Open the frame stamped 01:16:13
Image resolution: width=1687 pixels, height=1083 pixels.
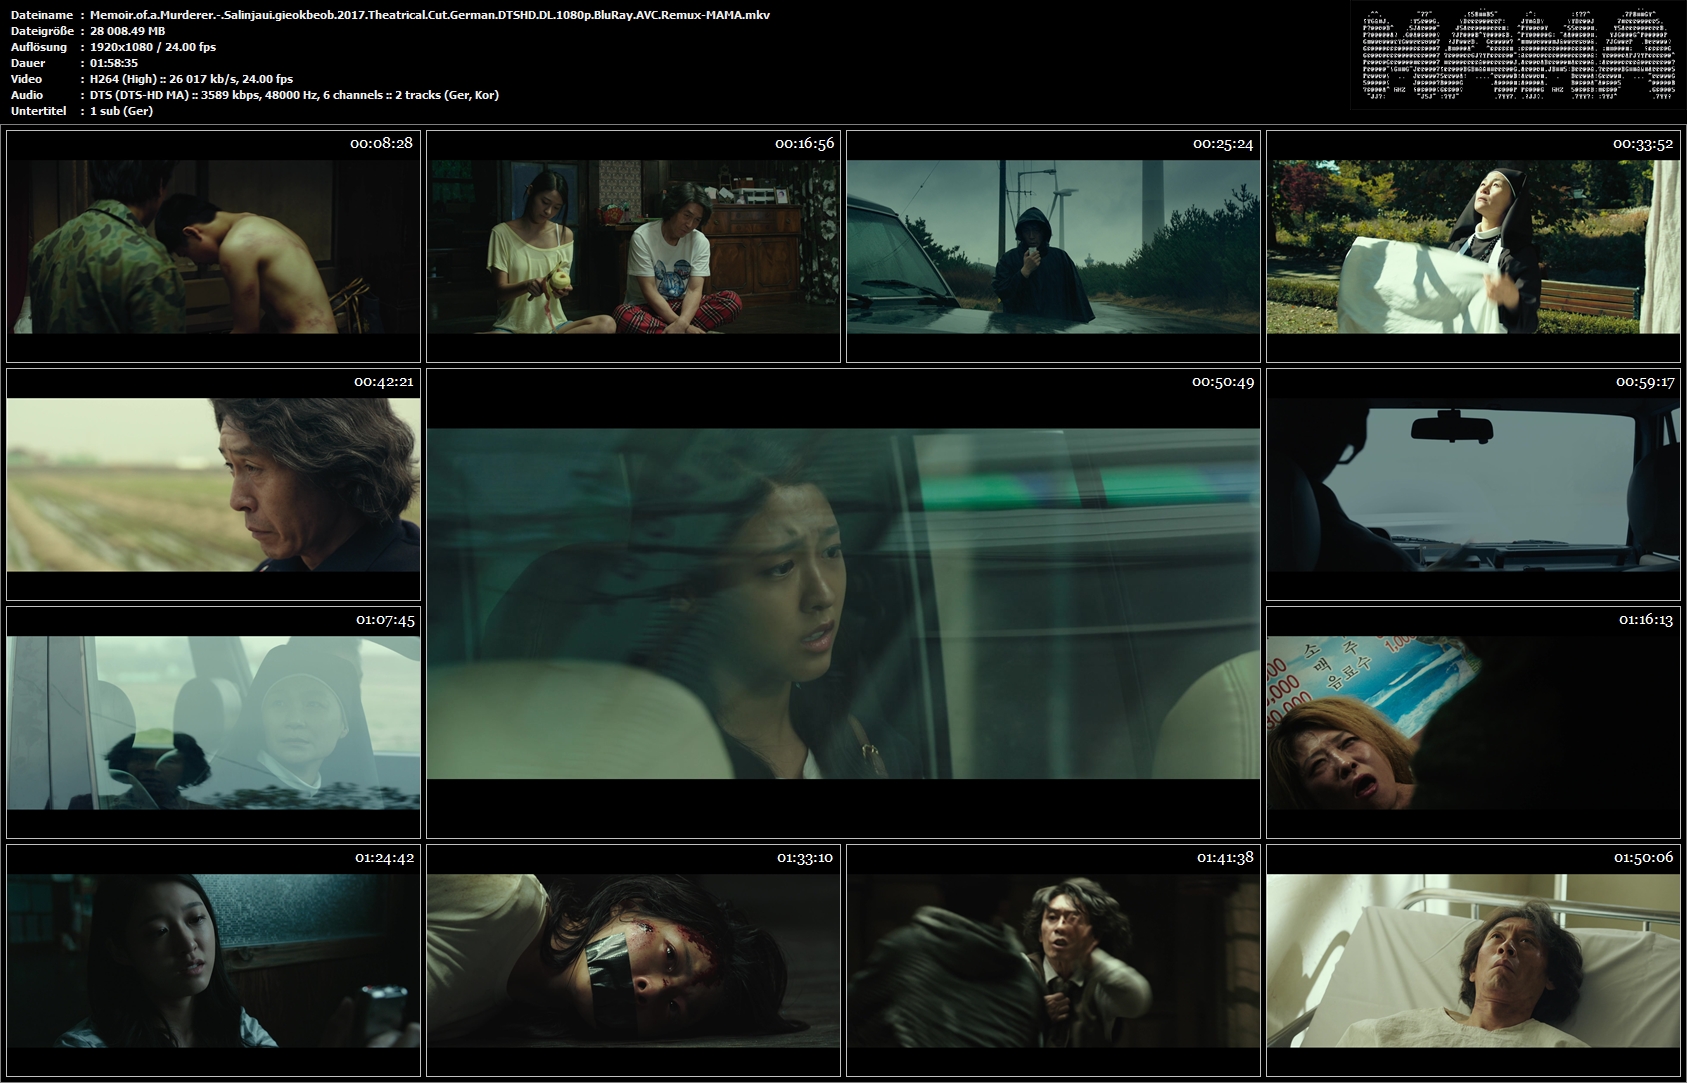[1473, 722]
